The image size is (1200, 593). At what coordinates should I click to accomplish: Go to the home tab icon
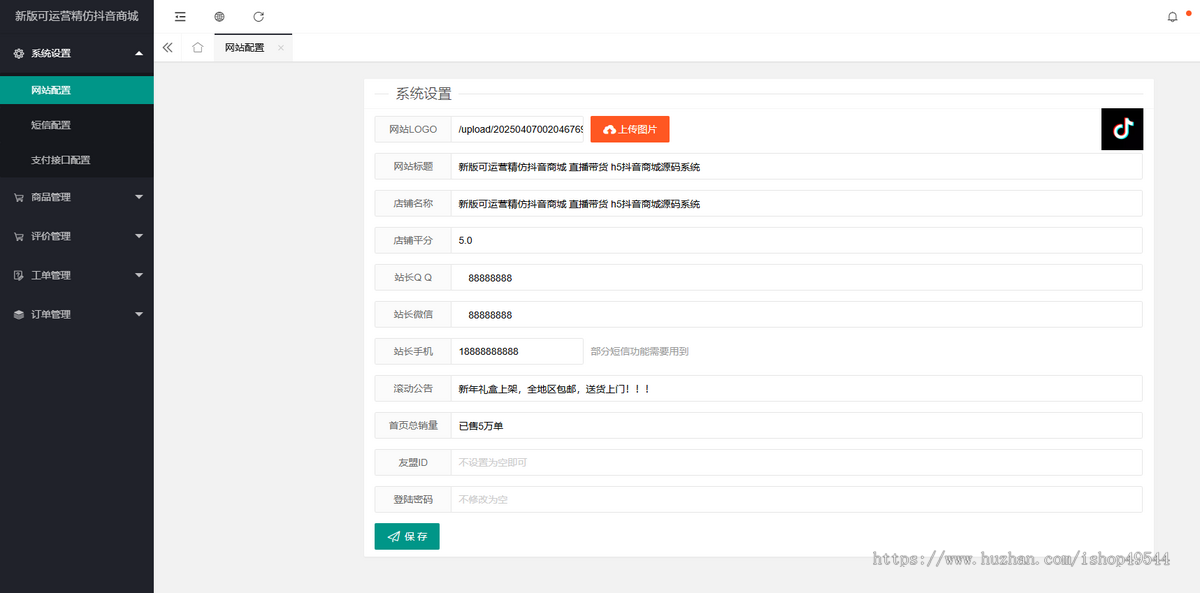[x=198, y=47]
